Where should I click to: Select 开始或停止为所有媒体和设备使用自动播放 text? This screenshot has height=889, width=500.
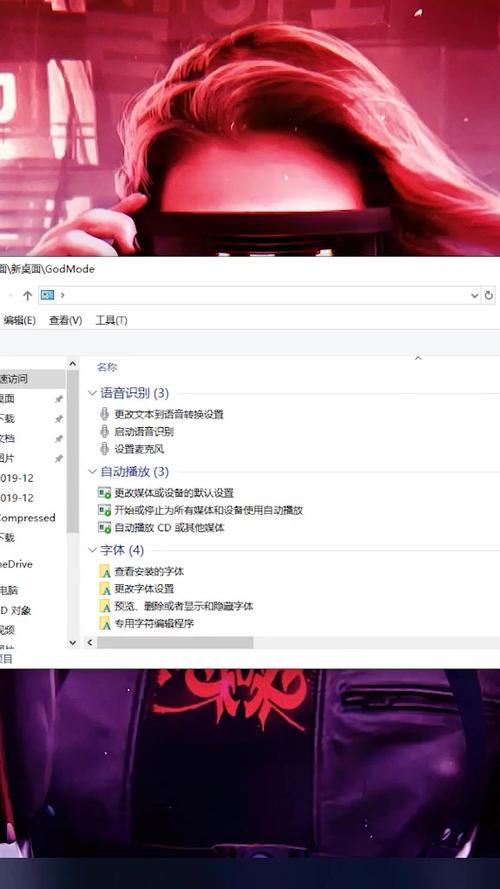209,510
